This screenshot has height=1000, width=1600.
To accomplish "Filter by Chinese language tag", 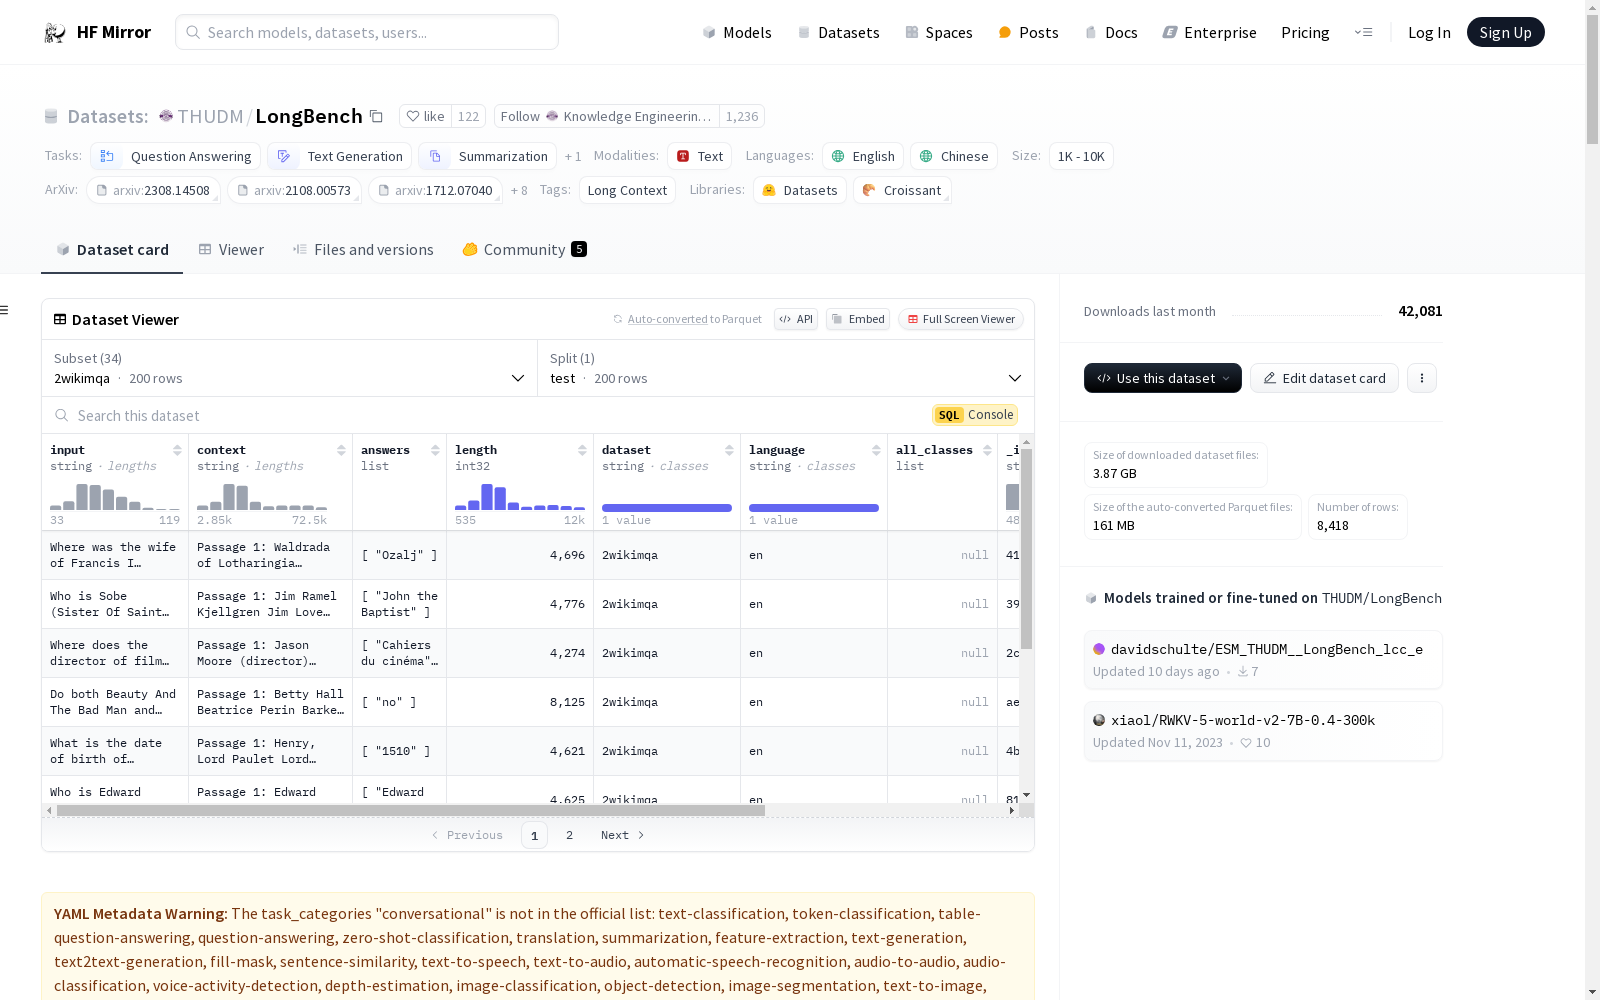I will [954, 156].
